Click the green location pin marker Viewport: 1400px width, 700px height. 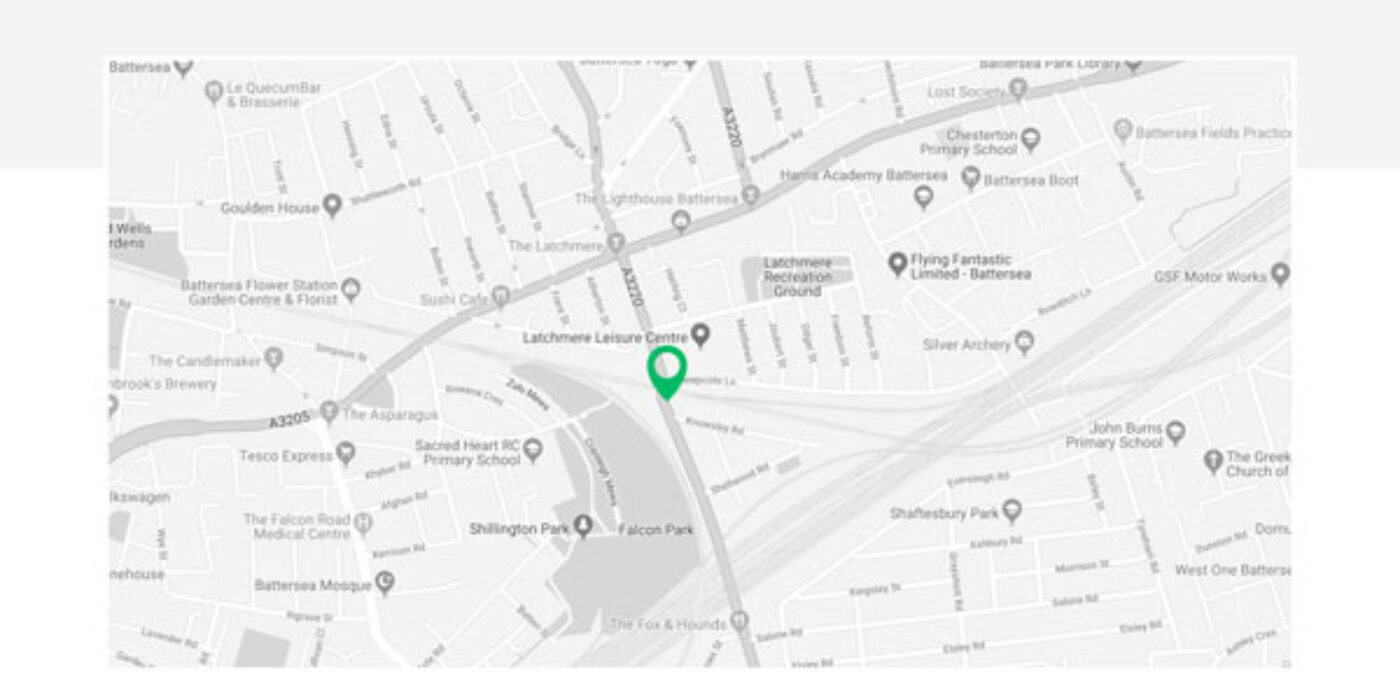click(666, 372)
